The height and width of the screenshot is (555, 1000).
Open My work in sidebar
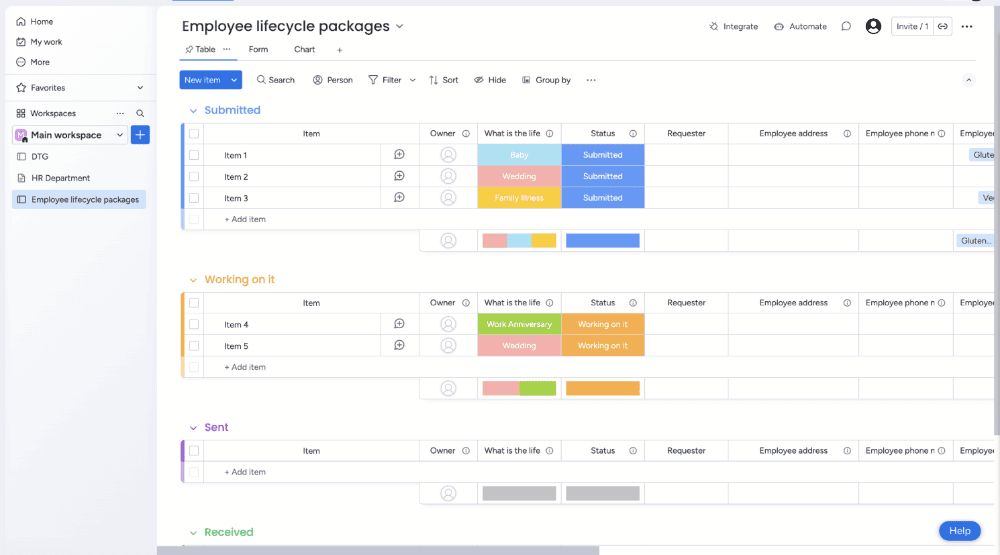(x=39, y=42)
